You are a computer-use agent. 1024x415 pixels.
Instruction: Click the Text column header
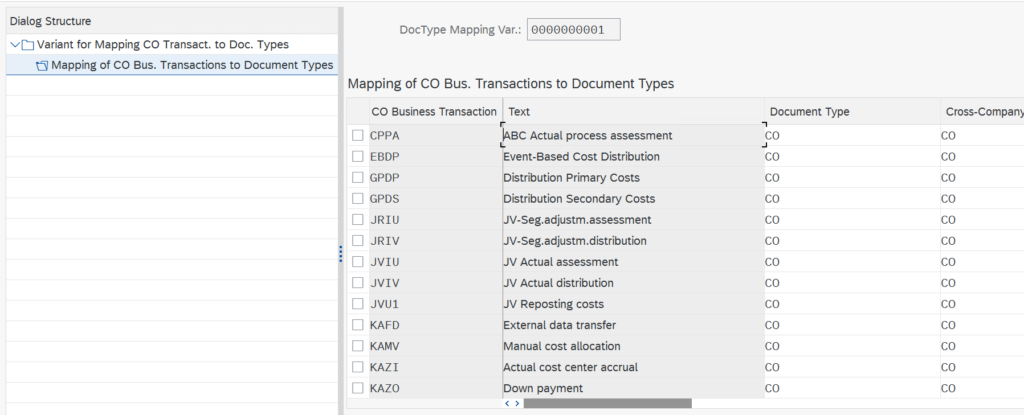click(x=519, y=112)
